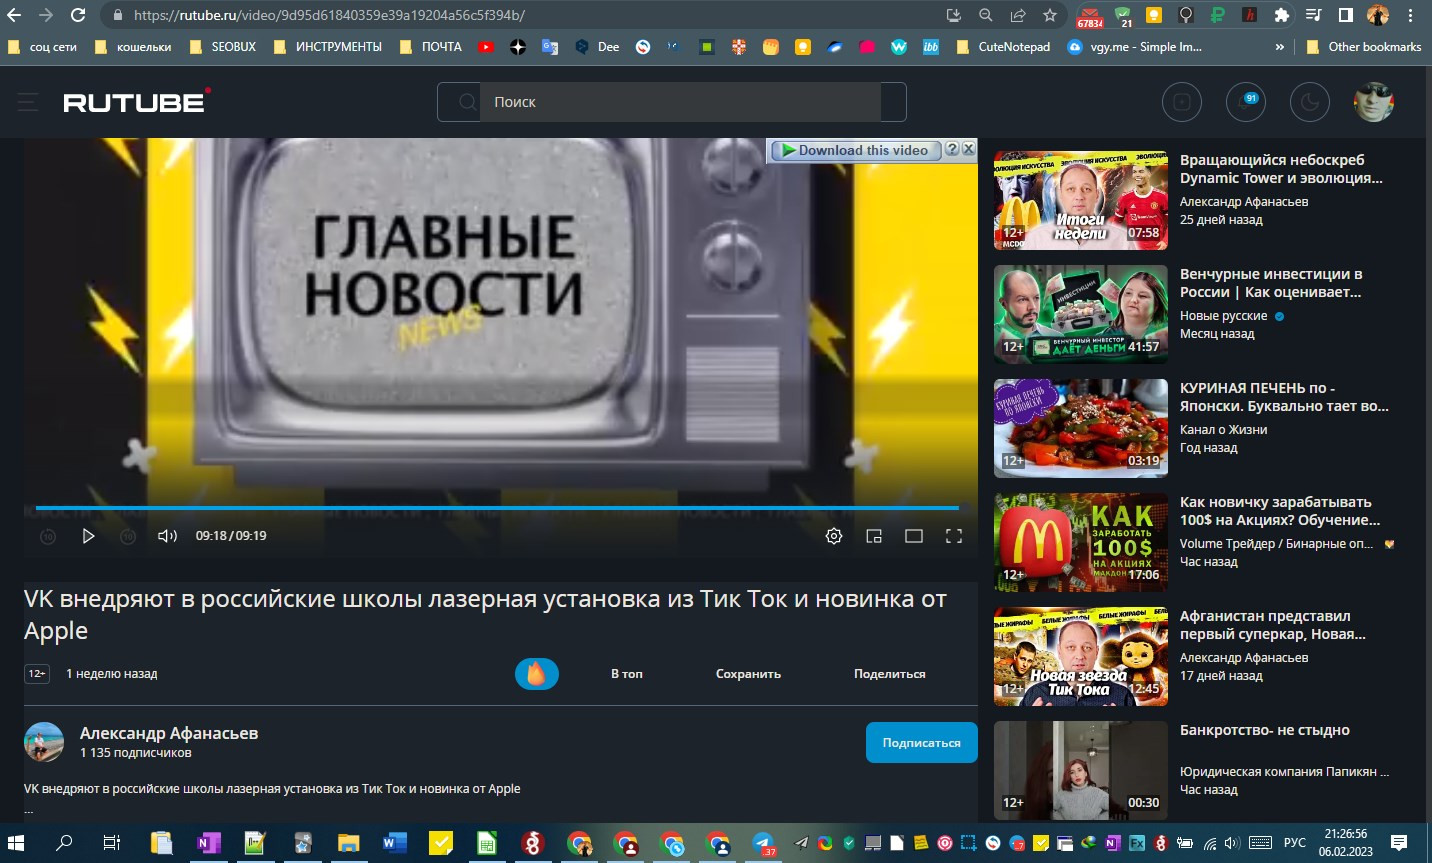Click Поделиться button
Image resolution: width=1432 pixels, height=863 pixels.
(890, 674)
